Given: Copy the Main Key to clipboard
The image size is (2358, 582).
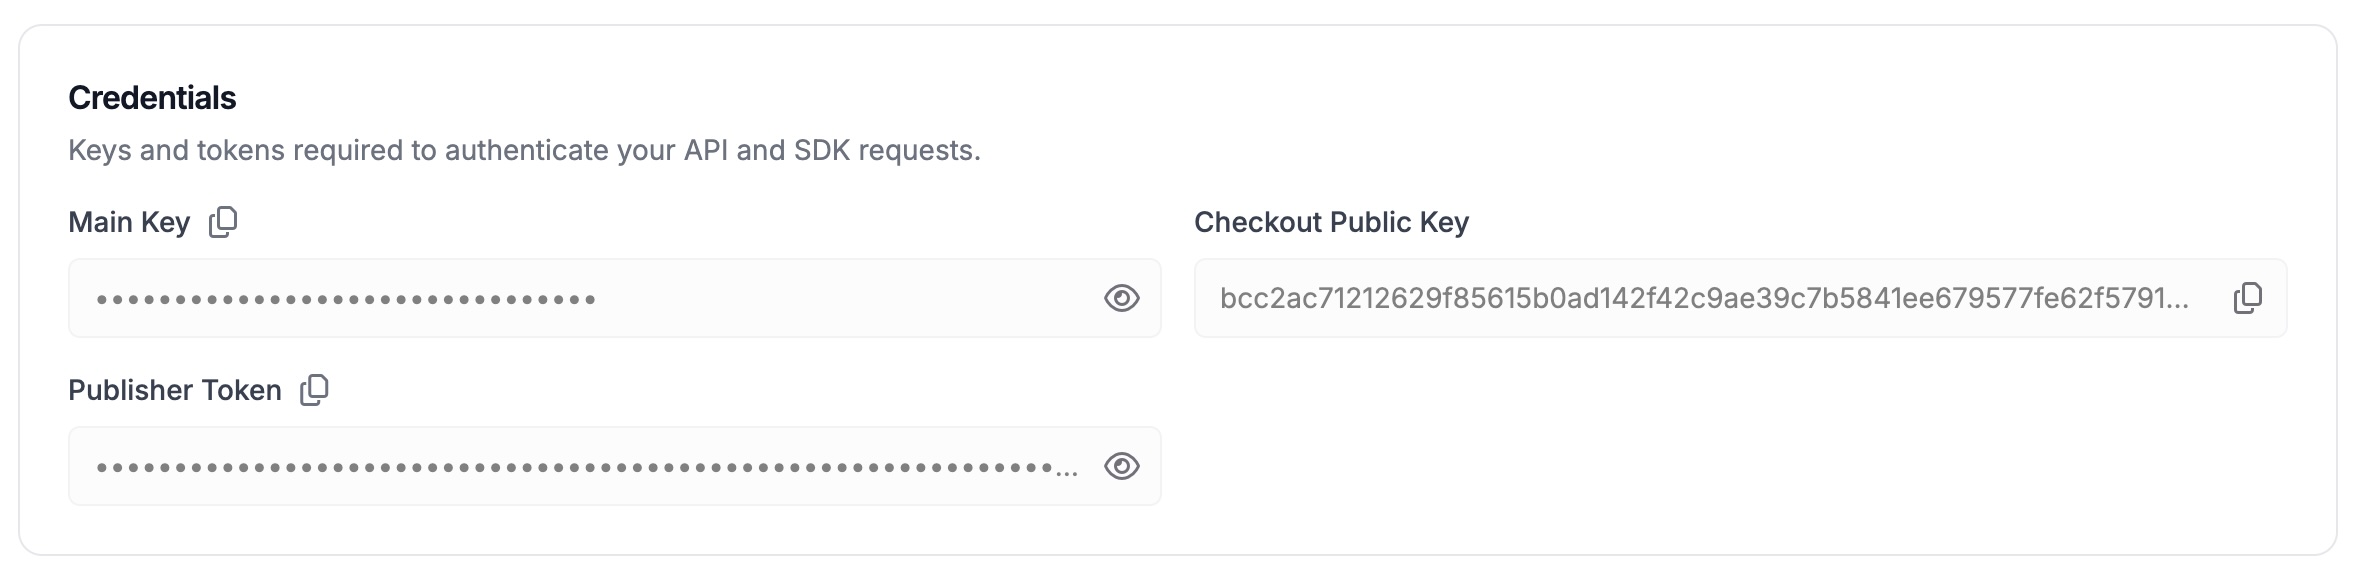Looking at the screenshot, I should [x=223, y=222].
